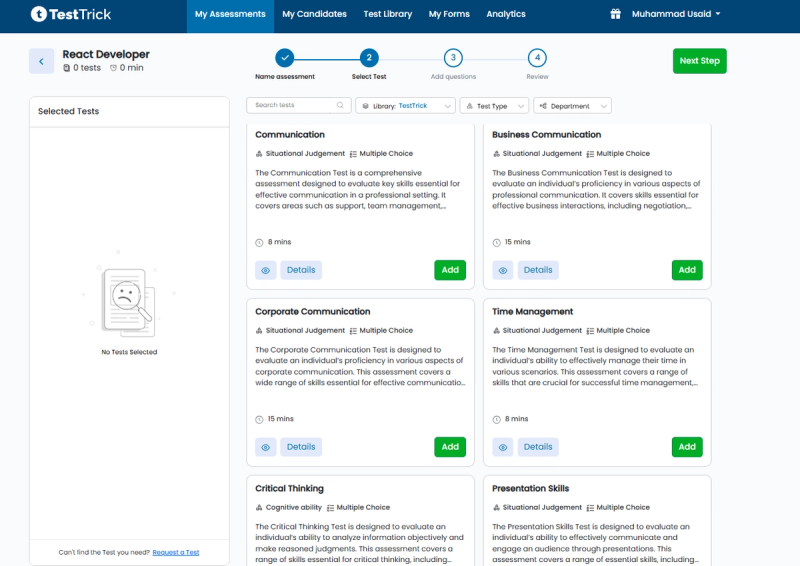This screenshot has width=800, height=566.
Task: Go back using the left chevron button
Action: point(41,61)
